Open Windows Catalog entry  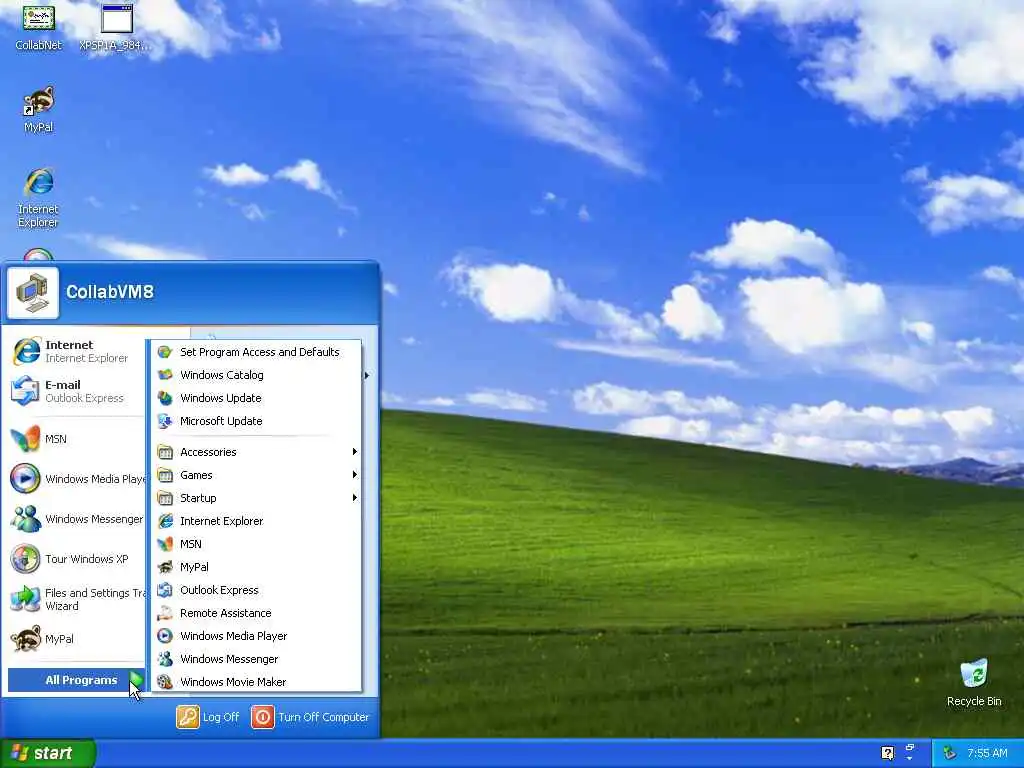pyautogui.click(x=257, y=375)
